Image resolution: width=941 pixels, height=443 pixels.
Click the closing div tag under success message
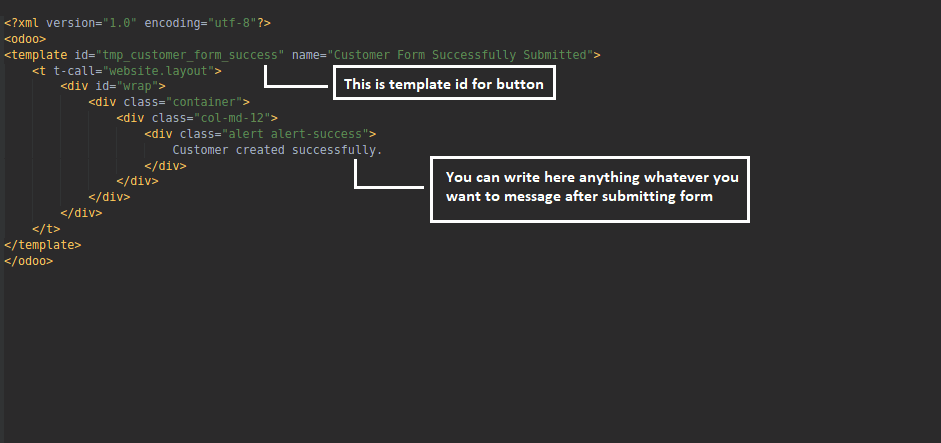pyautogui.click(x=166, y=166)
